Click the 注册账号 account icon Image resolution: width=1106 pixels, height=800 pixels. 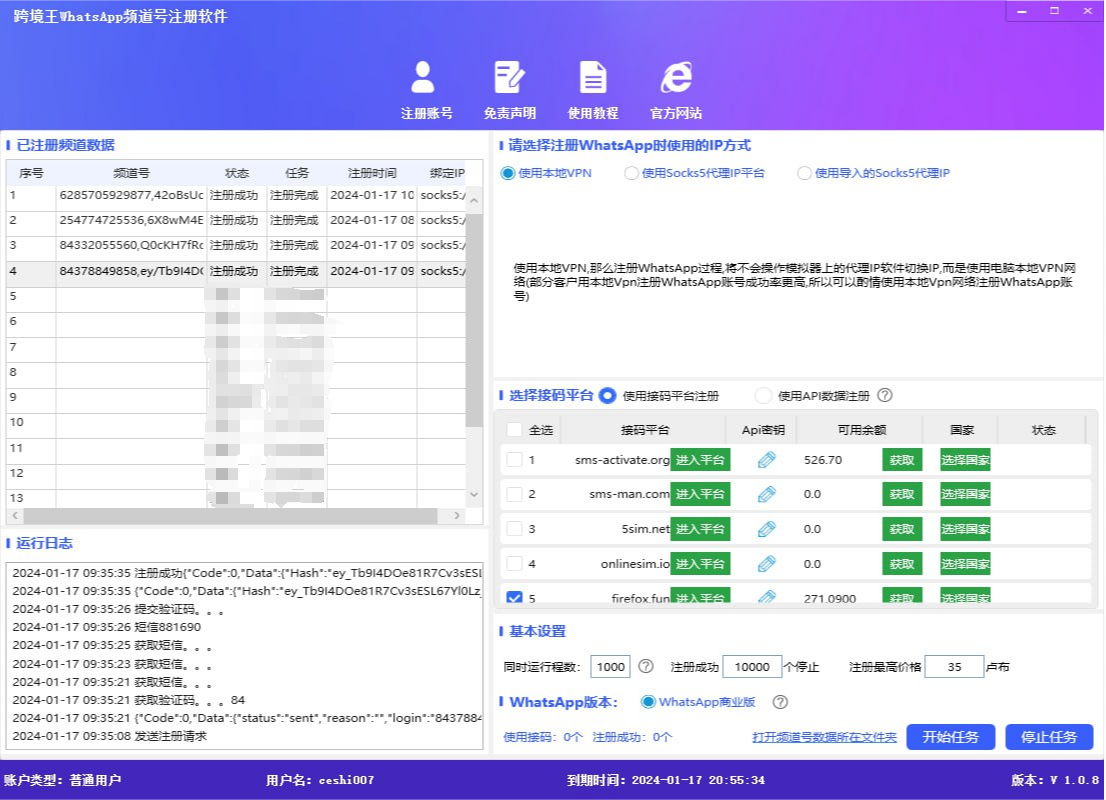(424, 78)
